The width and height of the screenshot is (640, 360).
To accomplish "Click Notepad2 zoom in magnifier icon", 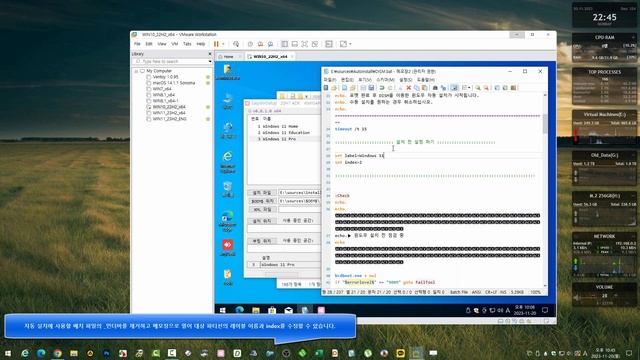I will click(478, 88).
